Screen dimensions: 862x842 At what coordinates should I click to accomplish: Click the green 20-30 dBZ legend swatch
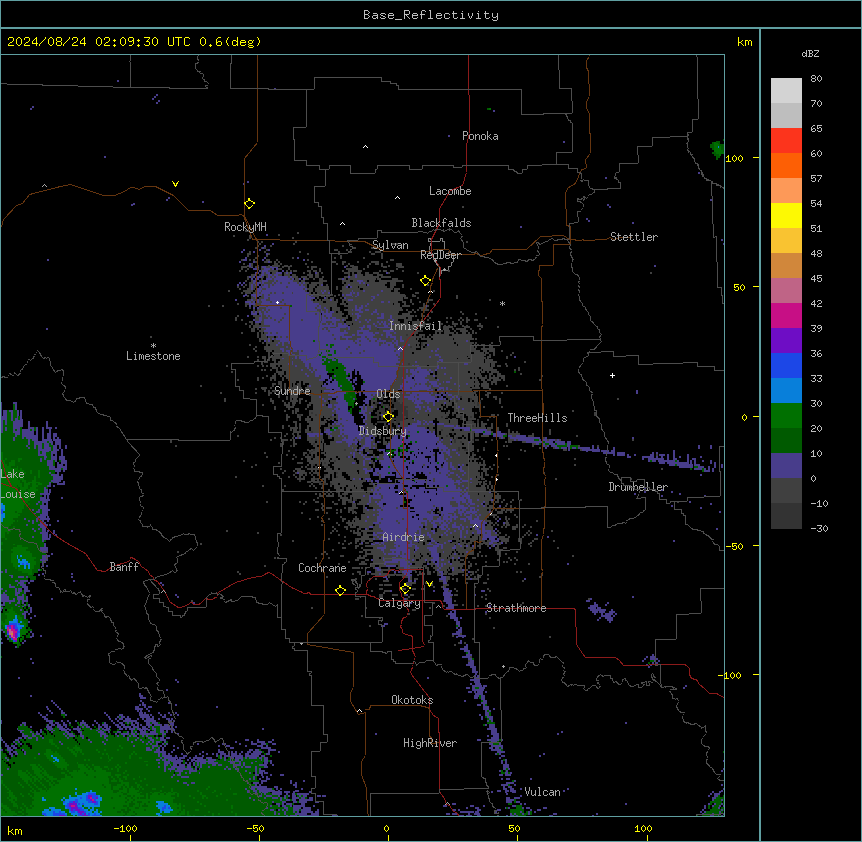(786, 416)
